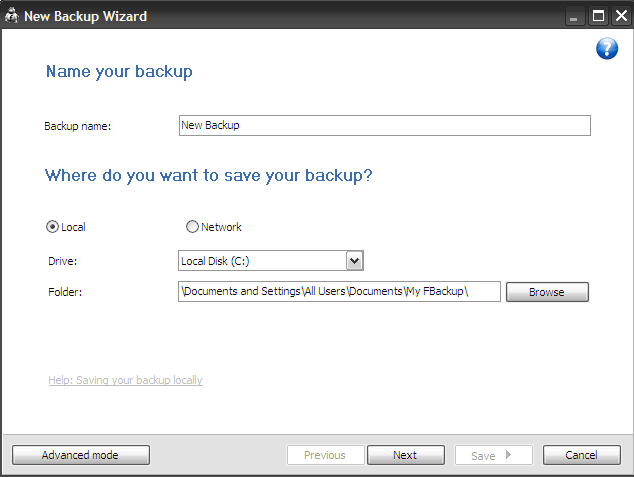Screen dimensions: 634x477
Task: Browse for a backup folder
Action: [x=547, y=292]
